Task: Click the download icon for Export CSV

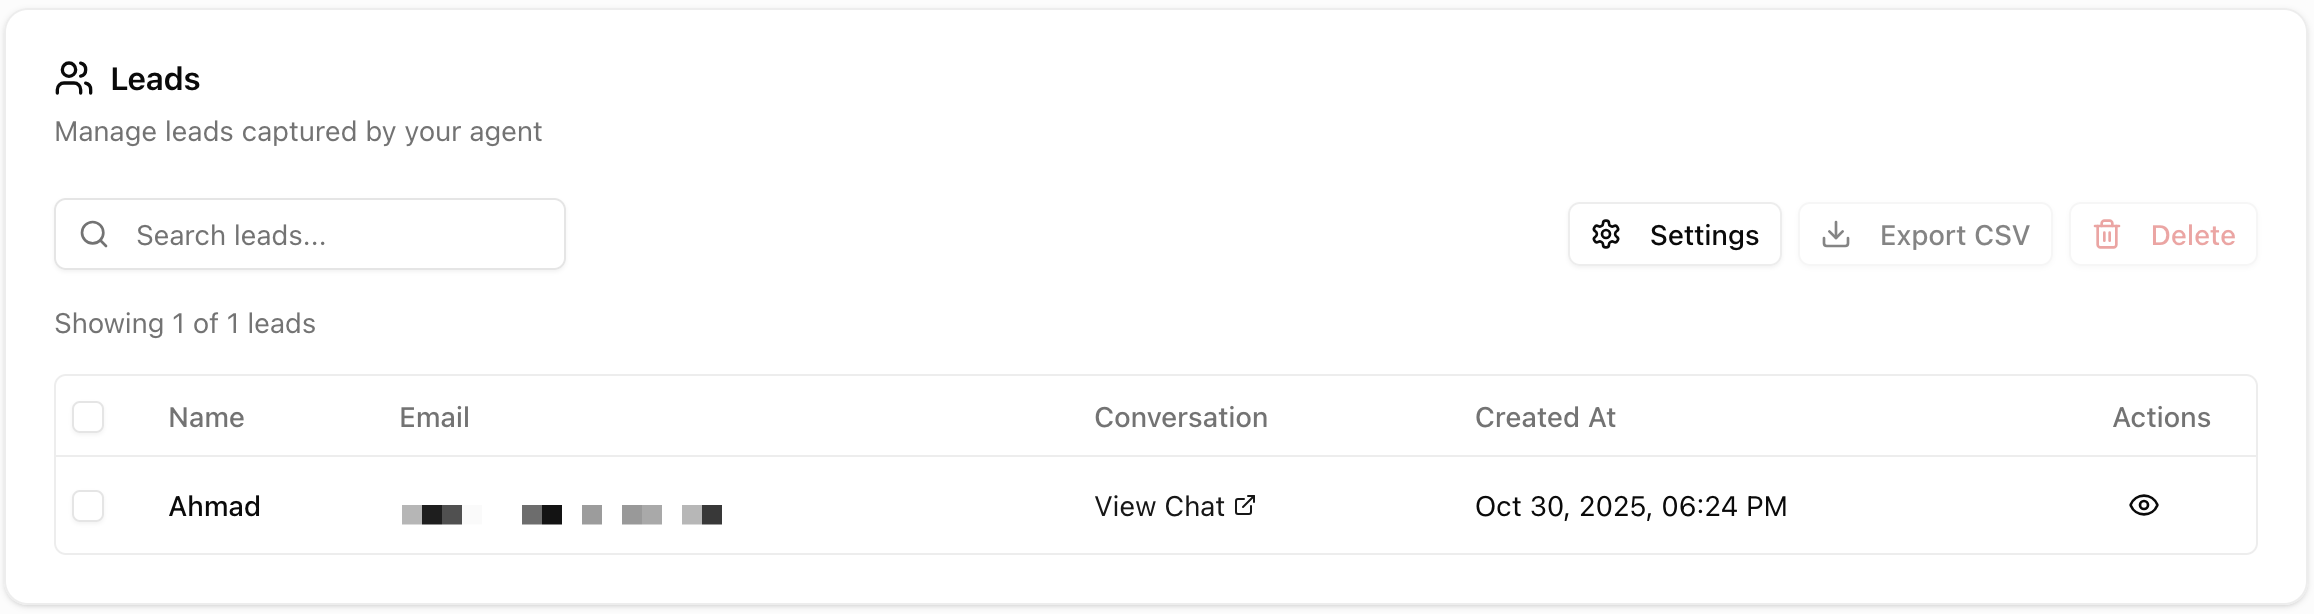Action: (1836, 234)
